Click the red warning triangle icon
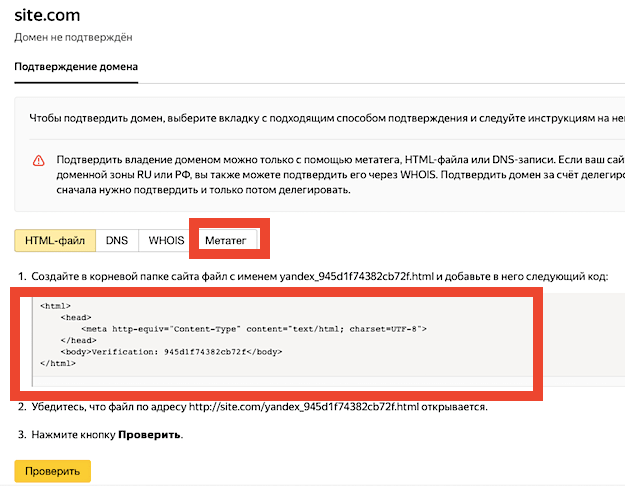 coord(38,160)
